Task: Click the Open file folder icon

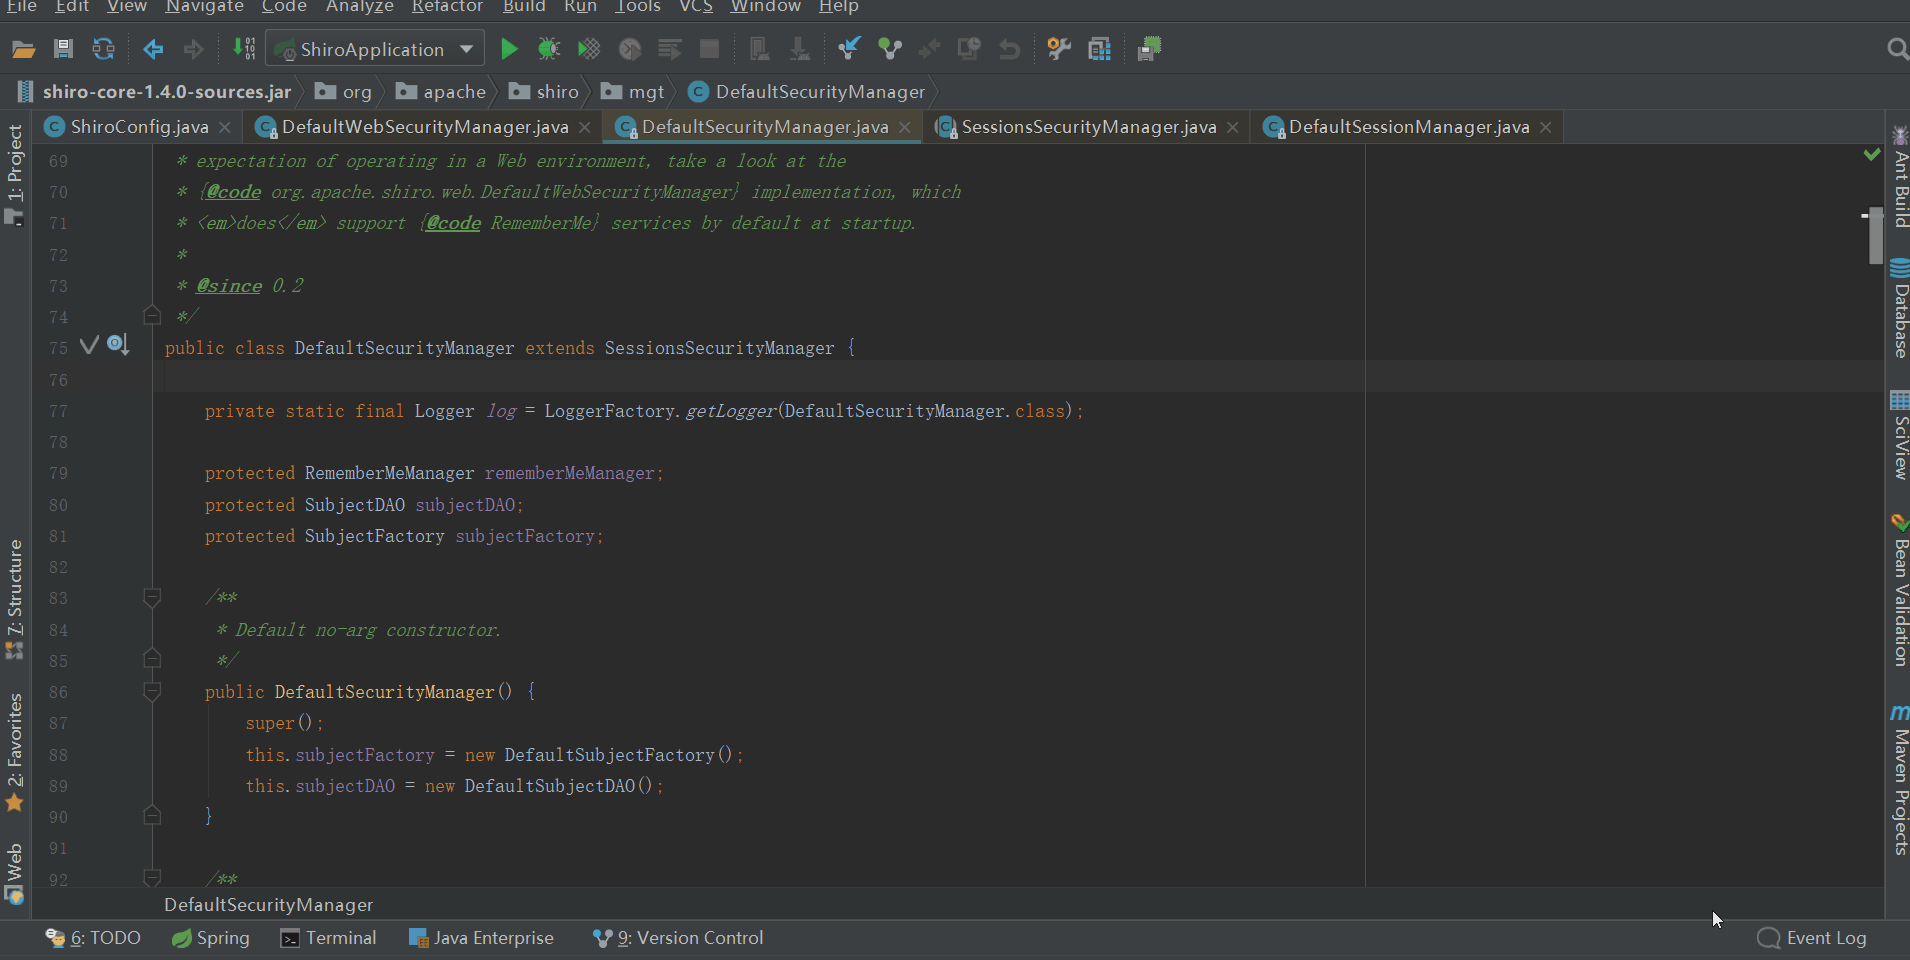Action: [x=23, y=49]
